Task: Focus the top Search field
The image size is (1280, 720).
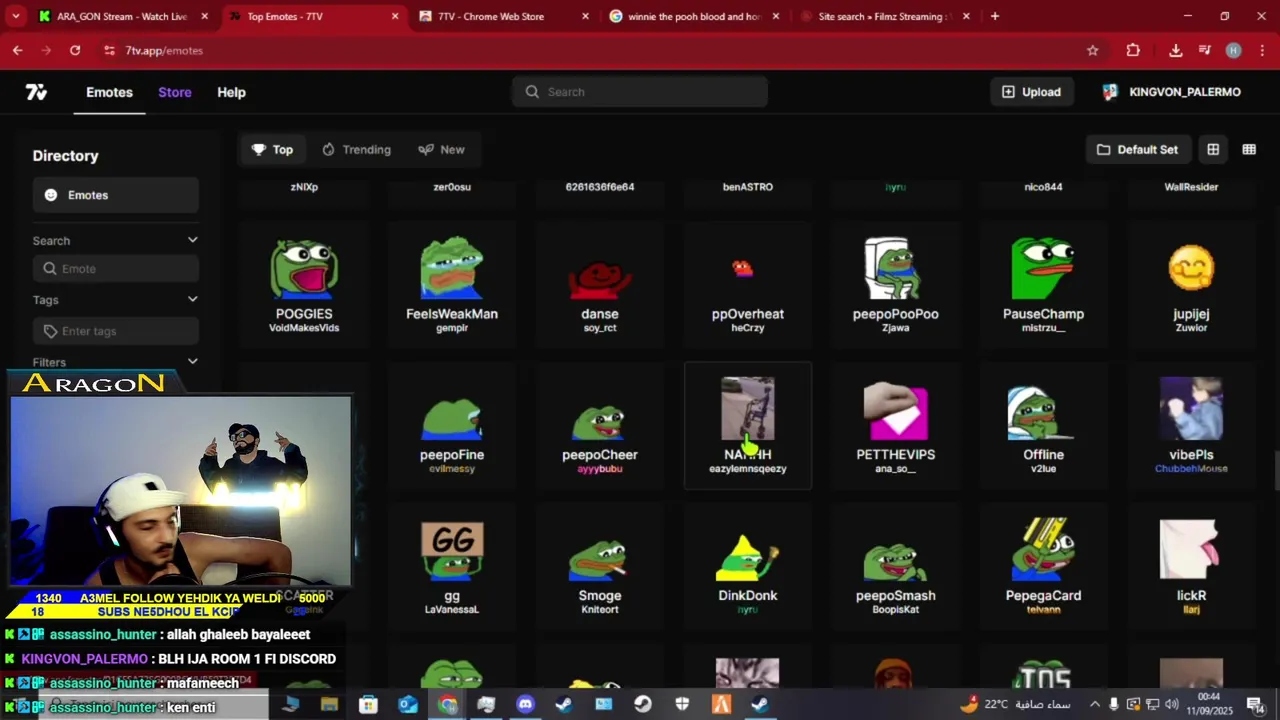Action: click(x=640, y=92)
